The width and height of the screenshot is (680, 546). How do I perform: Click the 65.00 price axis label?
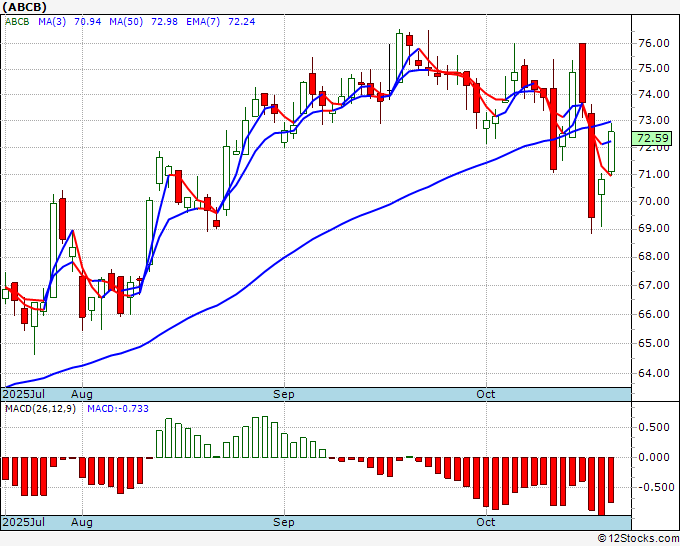(x=654, y=343)
